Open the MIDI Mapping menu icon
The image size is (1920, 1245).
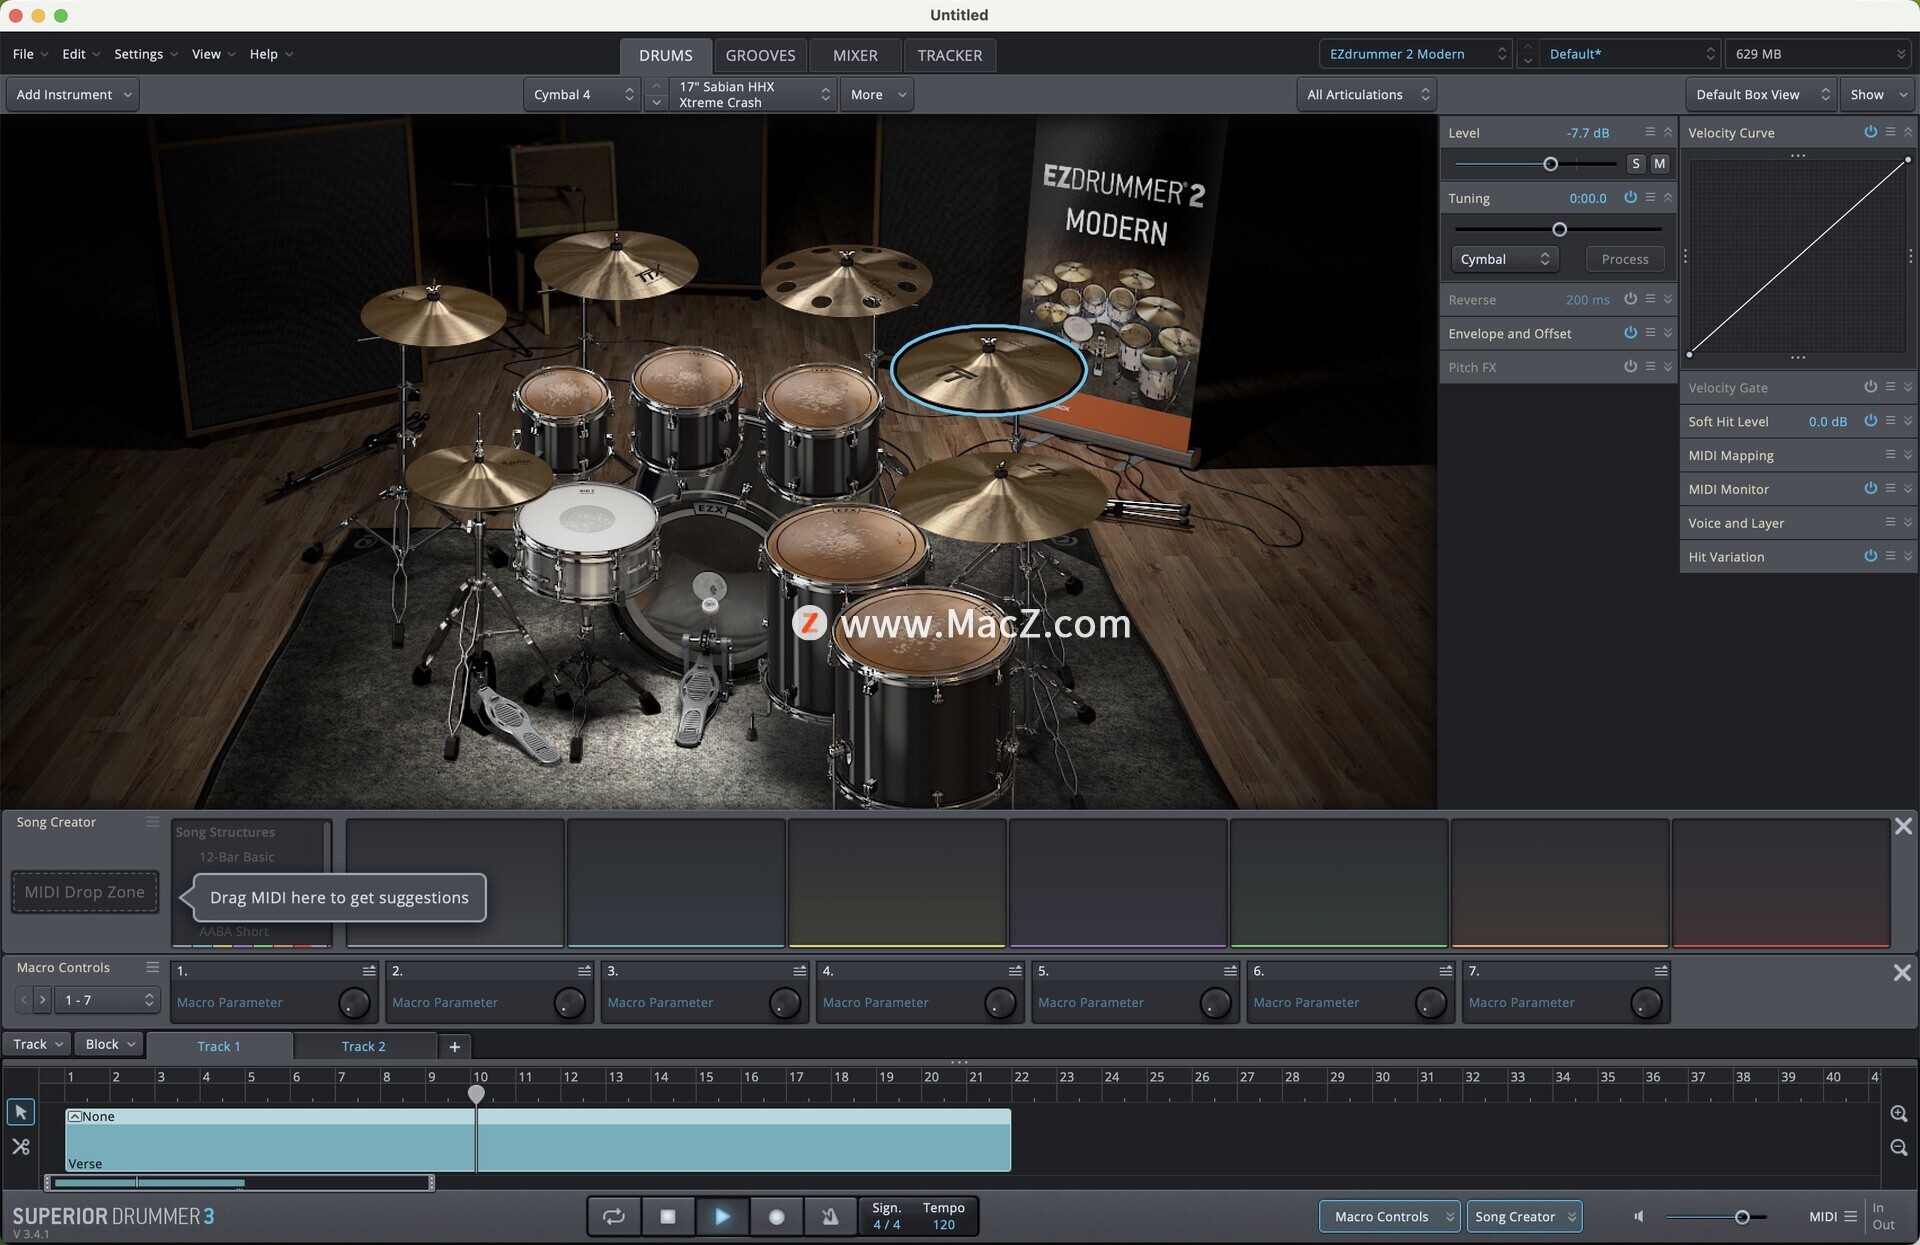point(1890,454)
